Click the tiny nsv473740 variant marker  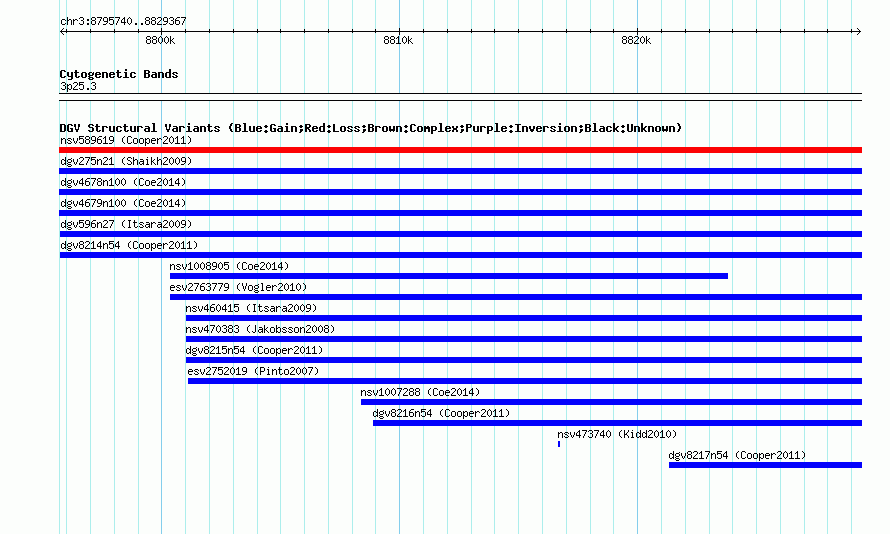point(559,444)
